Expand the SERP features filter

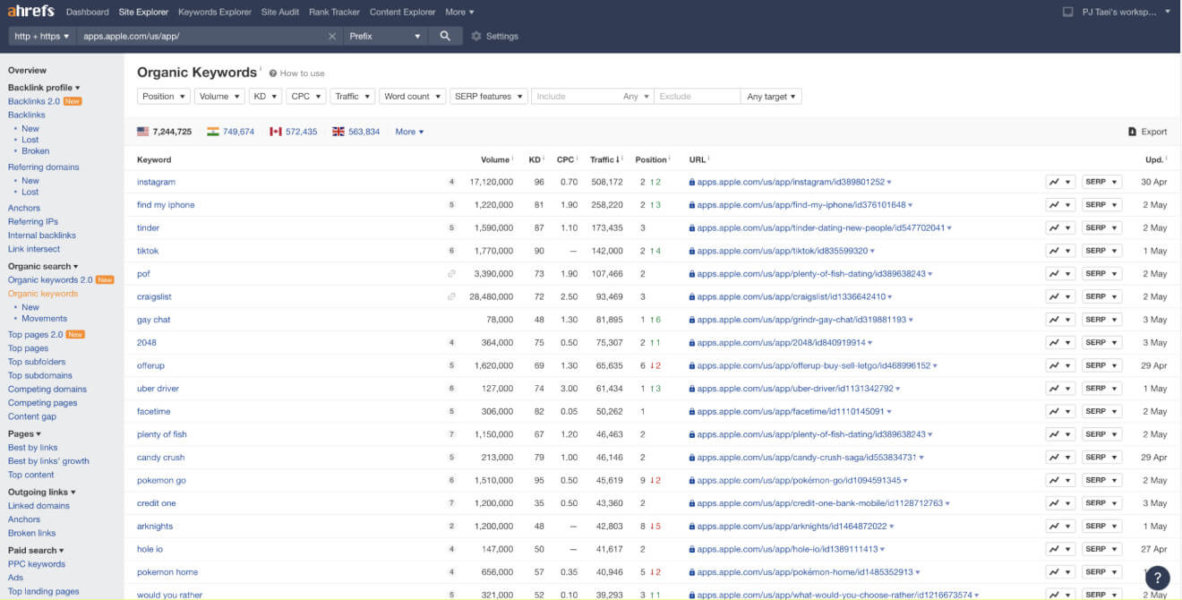[x=489, y=97]
